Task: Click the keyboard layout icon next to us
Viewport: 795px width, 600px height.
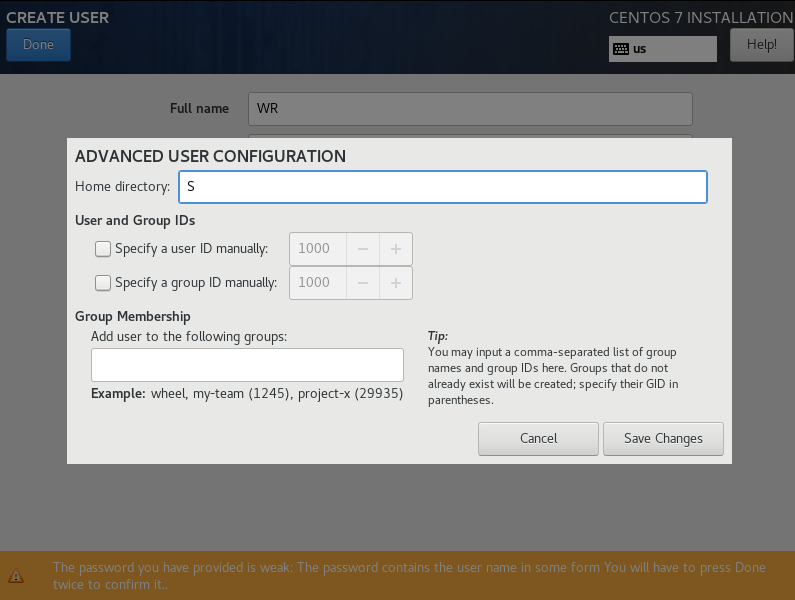Action: point(621,49)
